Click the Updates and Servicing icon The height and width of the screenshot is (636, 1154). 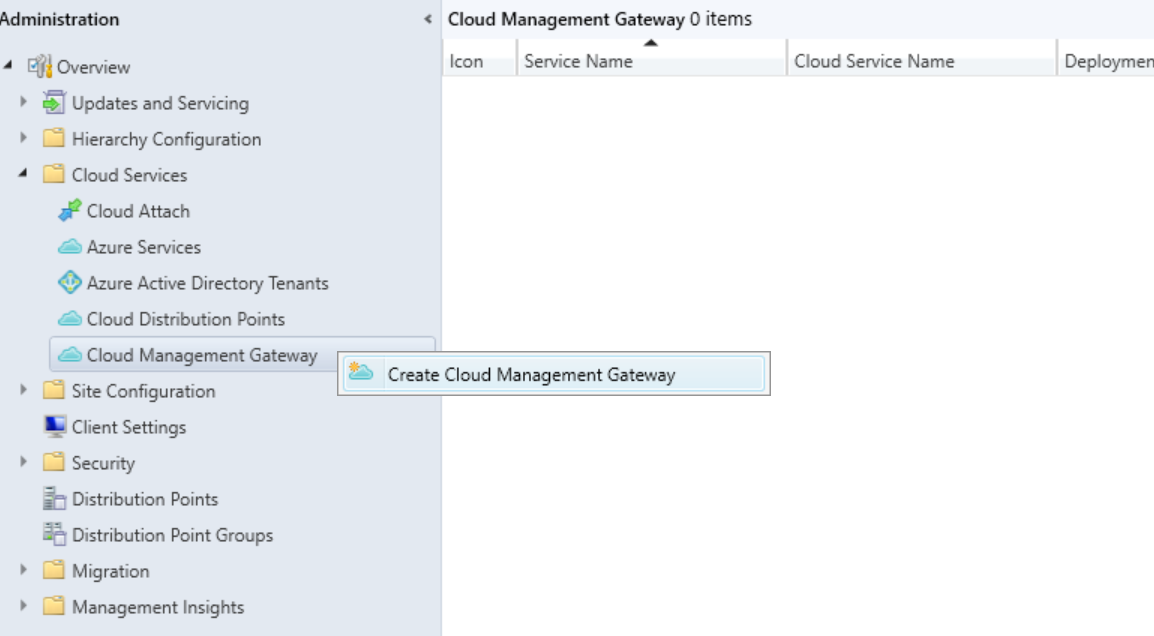coord(54,102)
